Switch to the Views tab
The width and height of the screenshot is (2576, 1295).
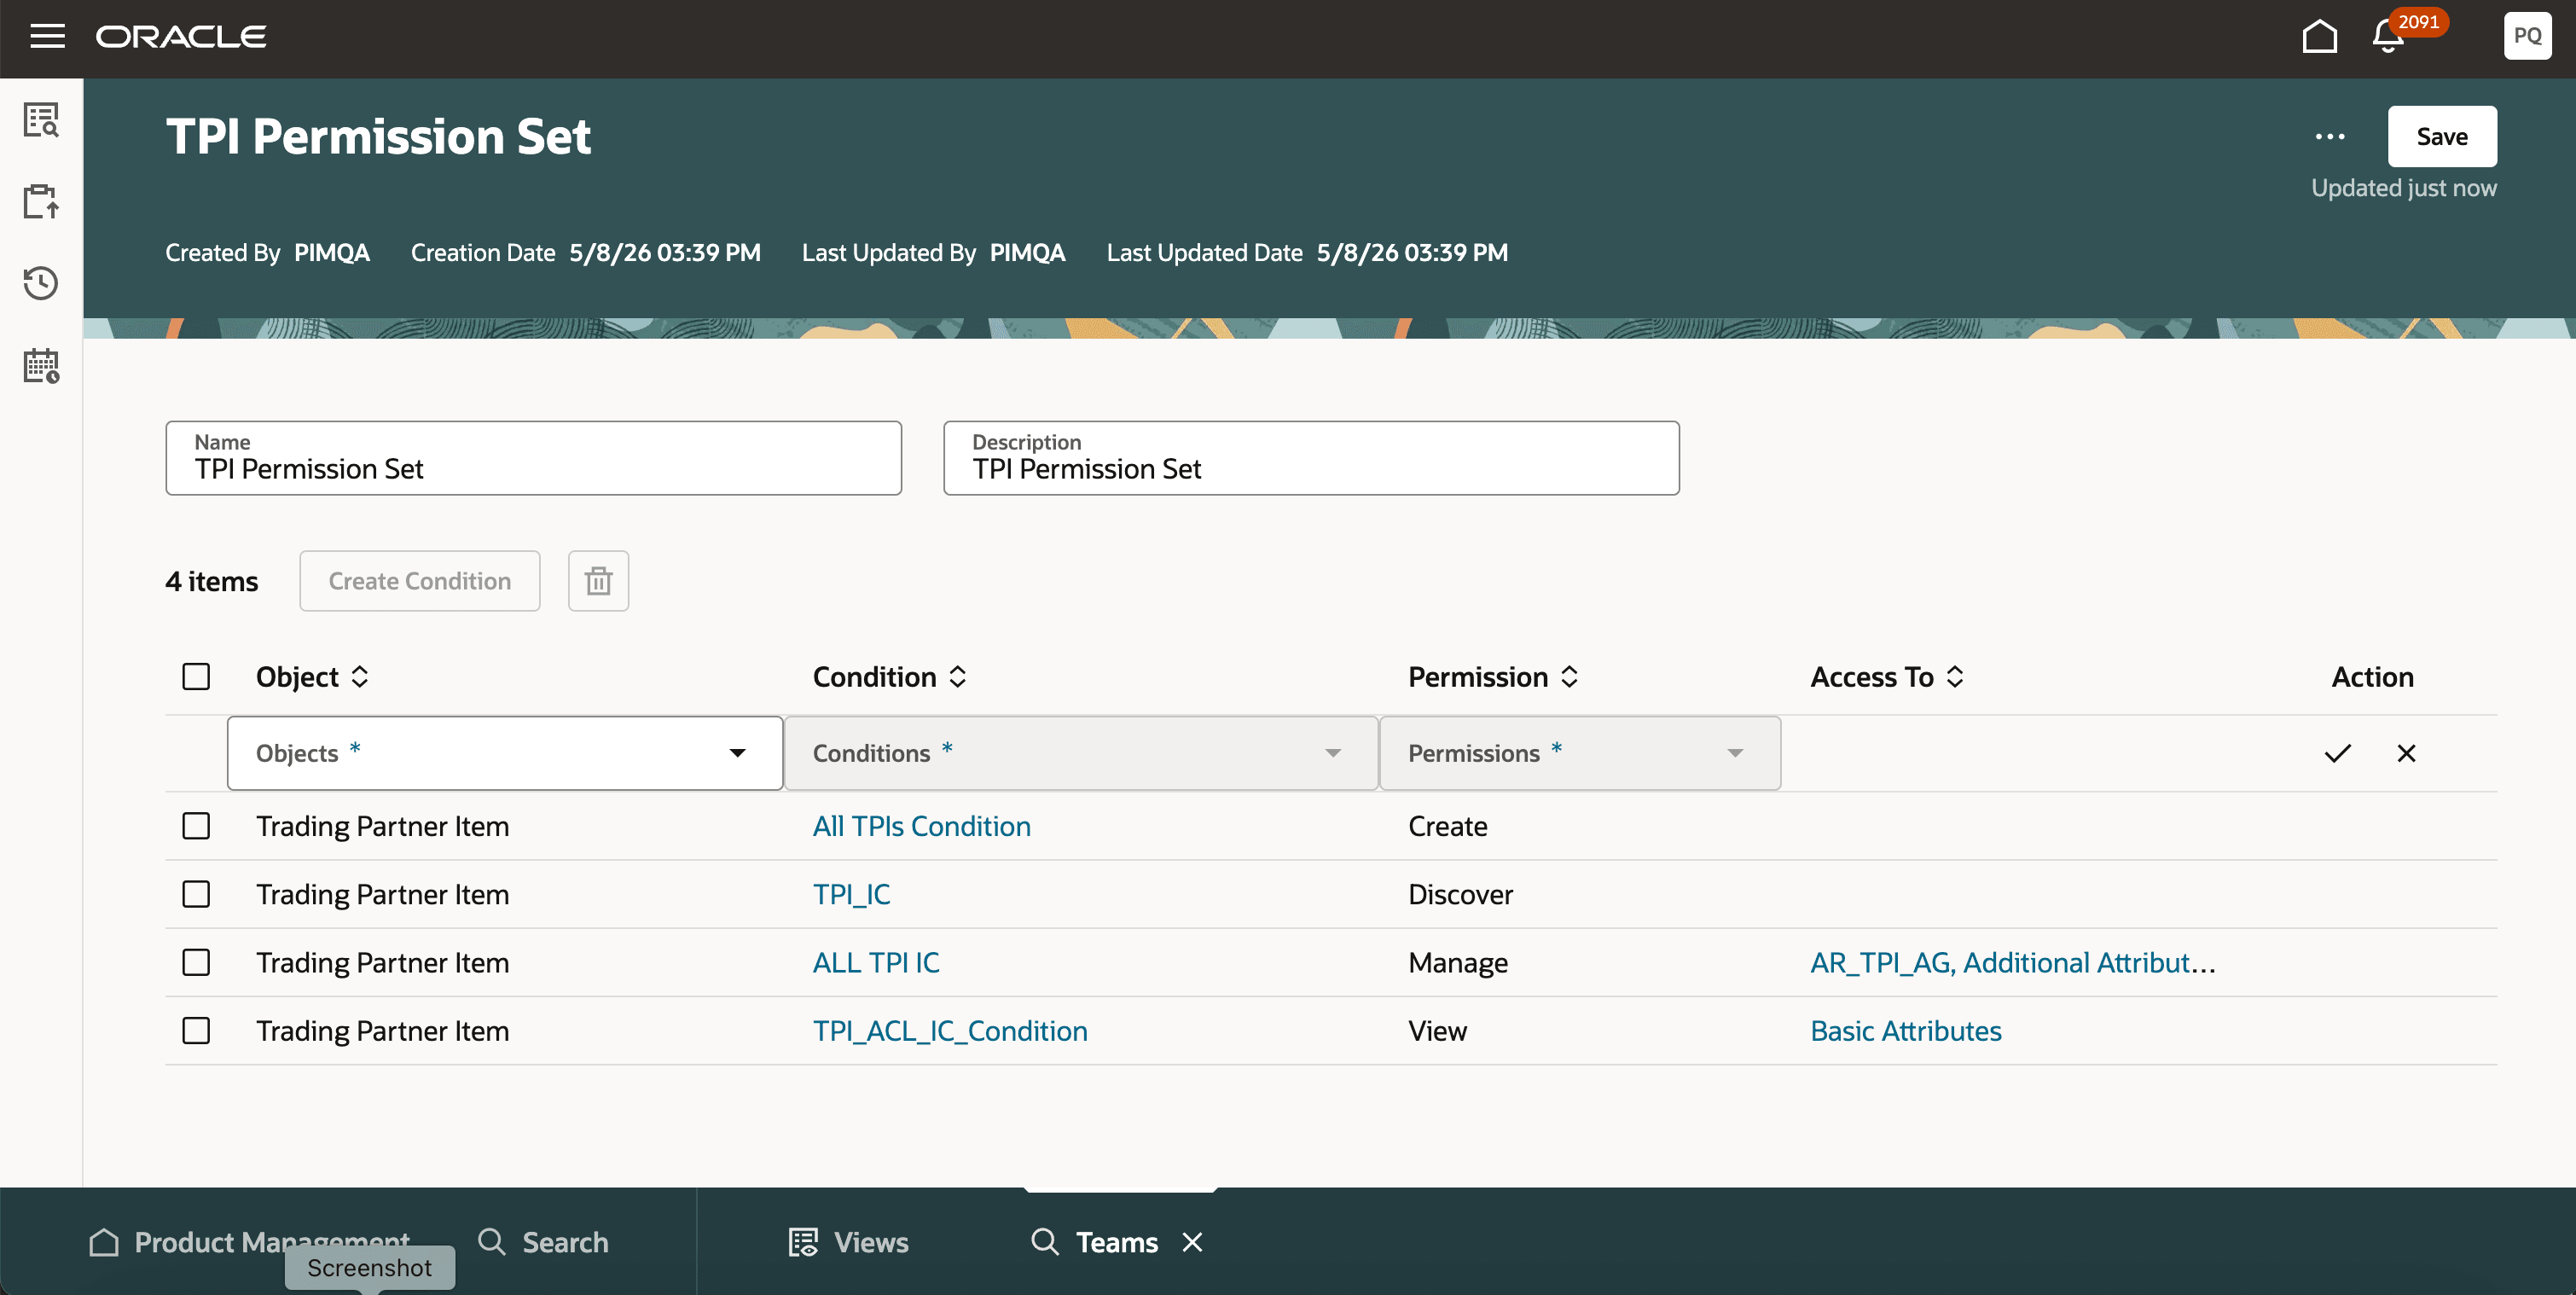tap(849, 1242)
